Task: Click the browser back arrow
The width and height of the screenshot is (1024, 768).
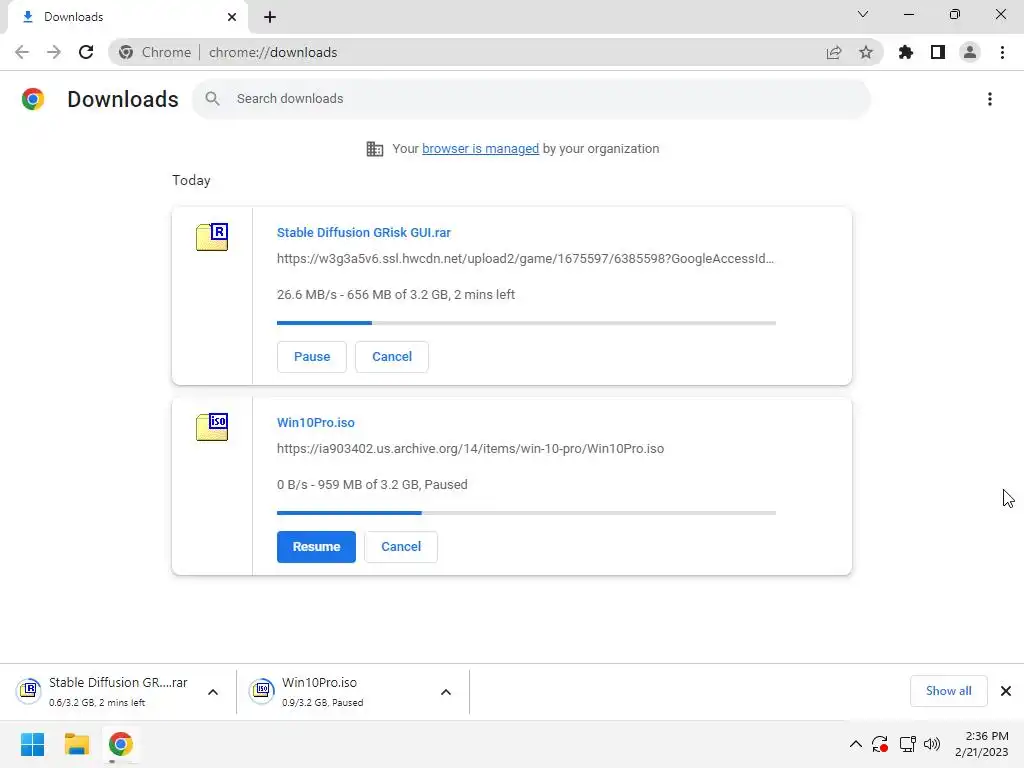Action: [22, 52]
